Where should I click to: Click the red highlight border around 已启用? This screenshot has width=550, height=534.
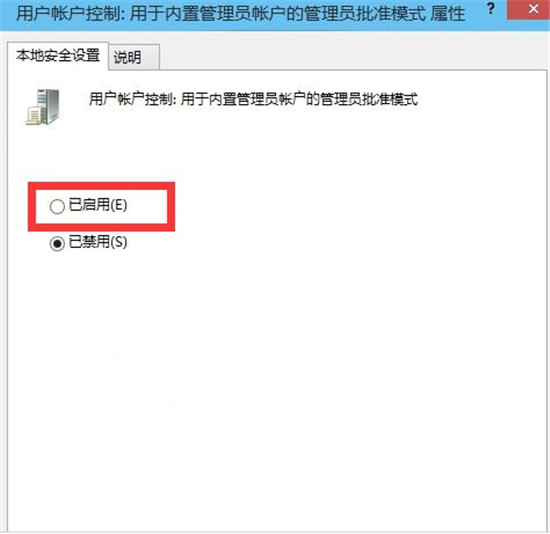click(x=101, y=186)
